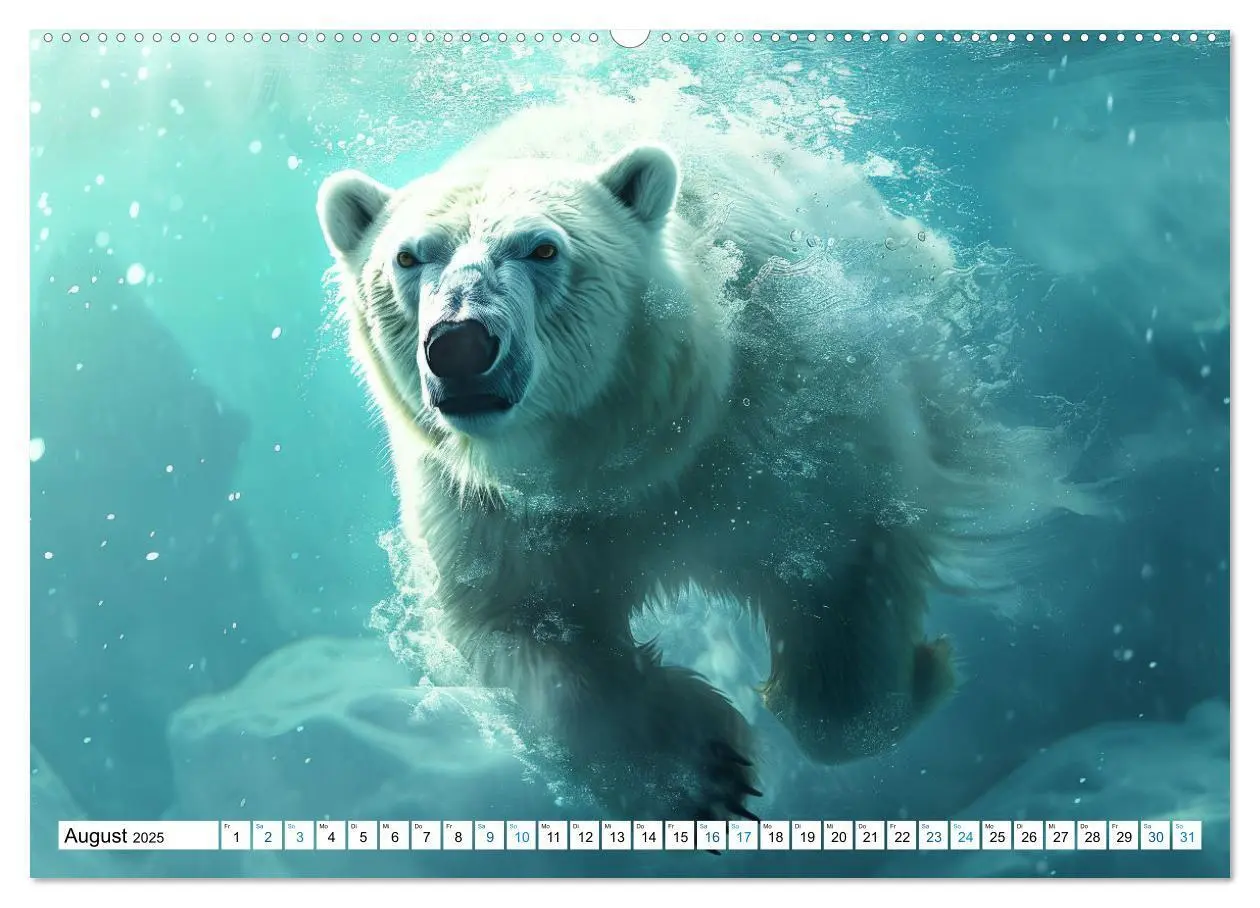Select Saturday date cell 16
Viewport: 1260px width, 908px height.
tap(711, 836)
